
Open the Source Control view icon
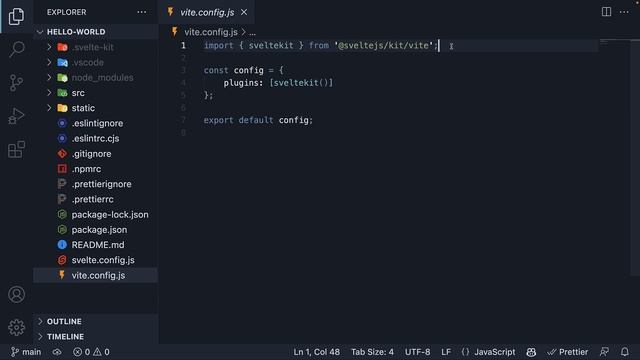pyautogui.click(x=16, y=83)
